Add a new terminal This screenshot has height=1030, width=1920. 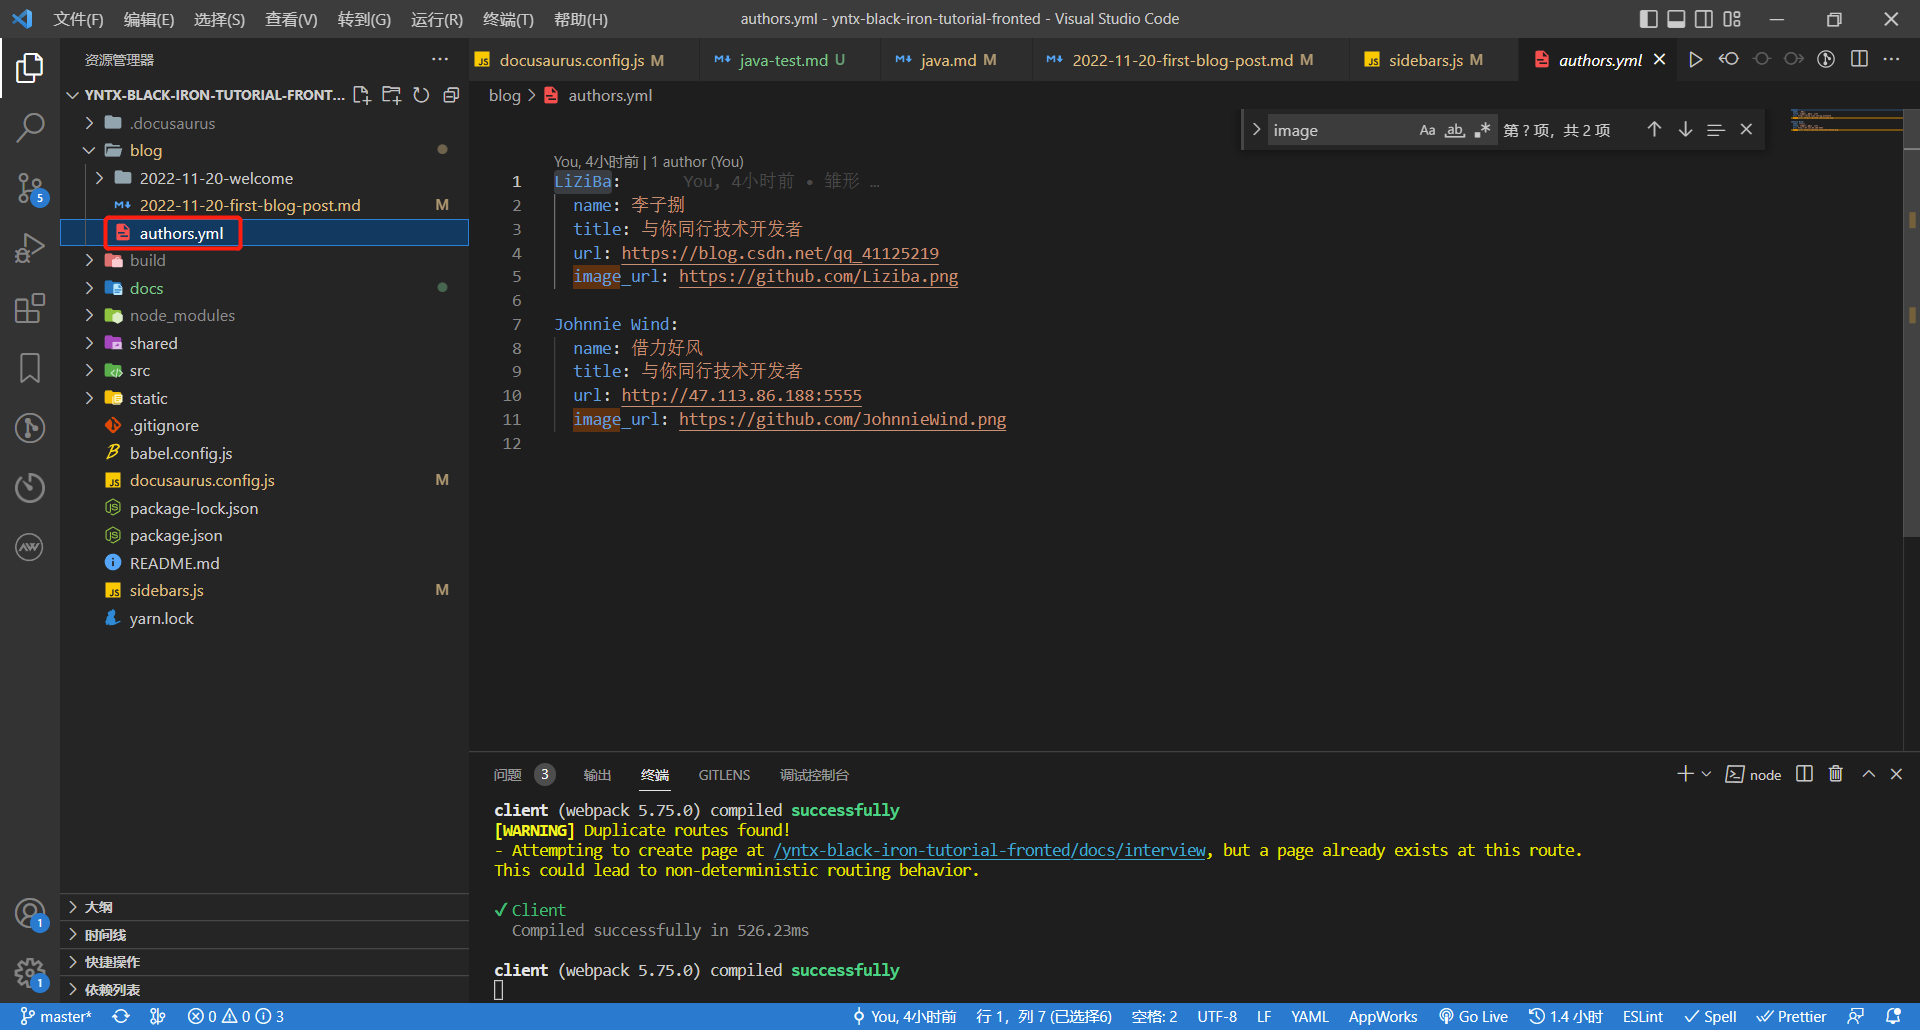(x=1685, y=774)
